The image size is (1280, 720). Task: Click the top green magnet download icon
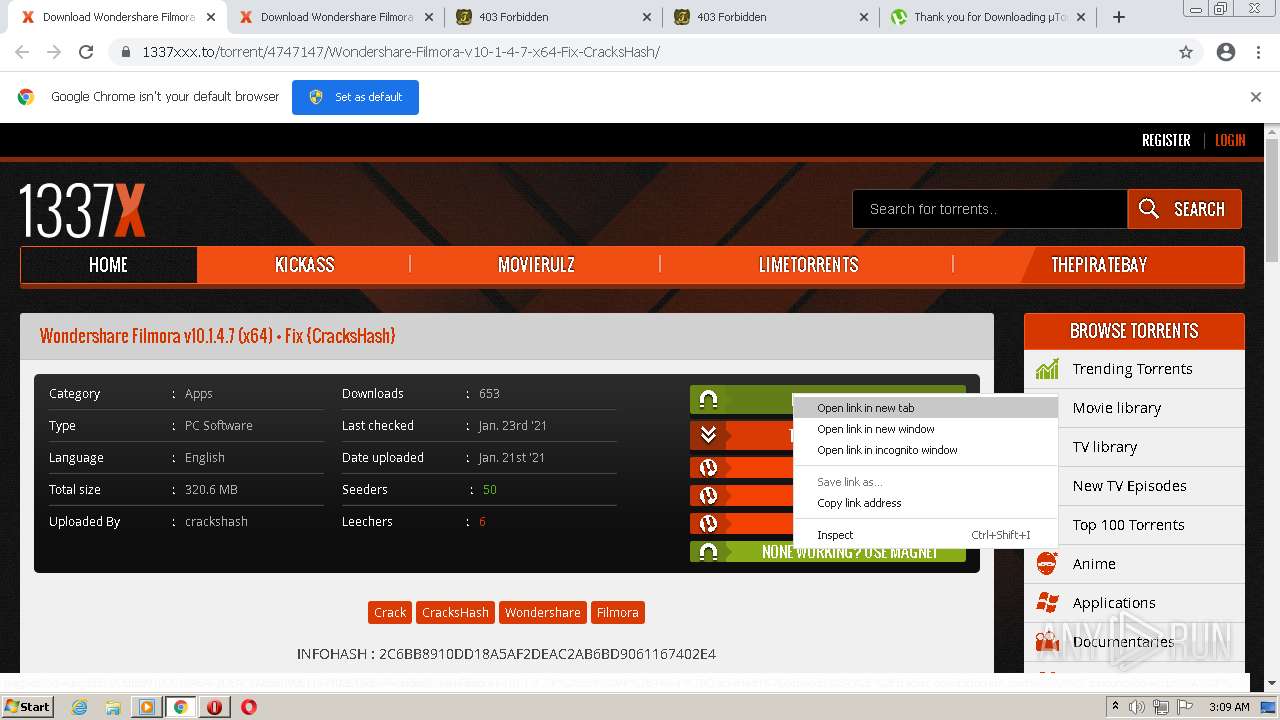pyautogui.click(x=709, y=400)
